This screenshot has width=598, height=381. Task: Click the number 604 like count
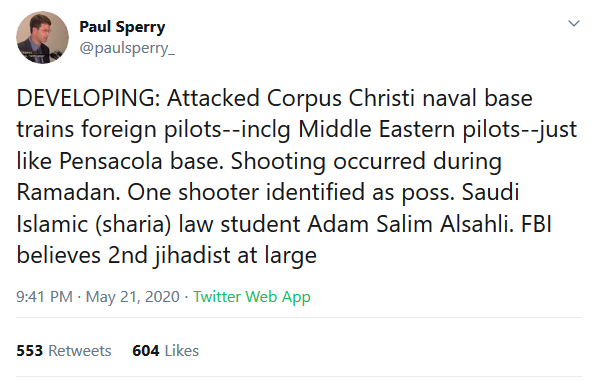[x=146, y=350]
